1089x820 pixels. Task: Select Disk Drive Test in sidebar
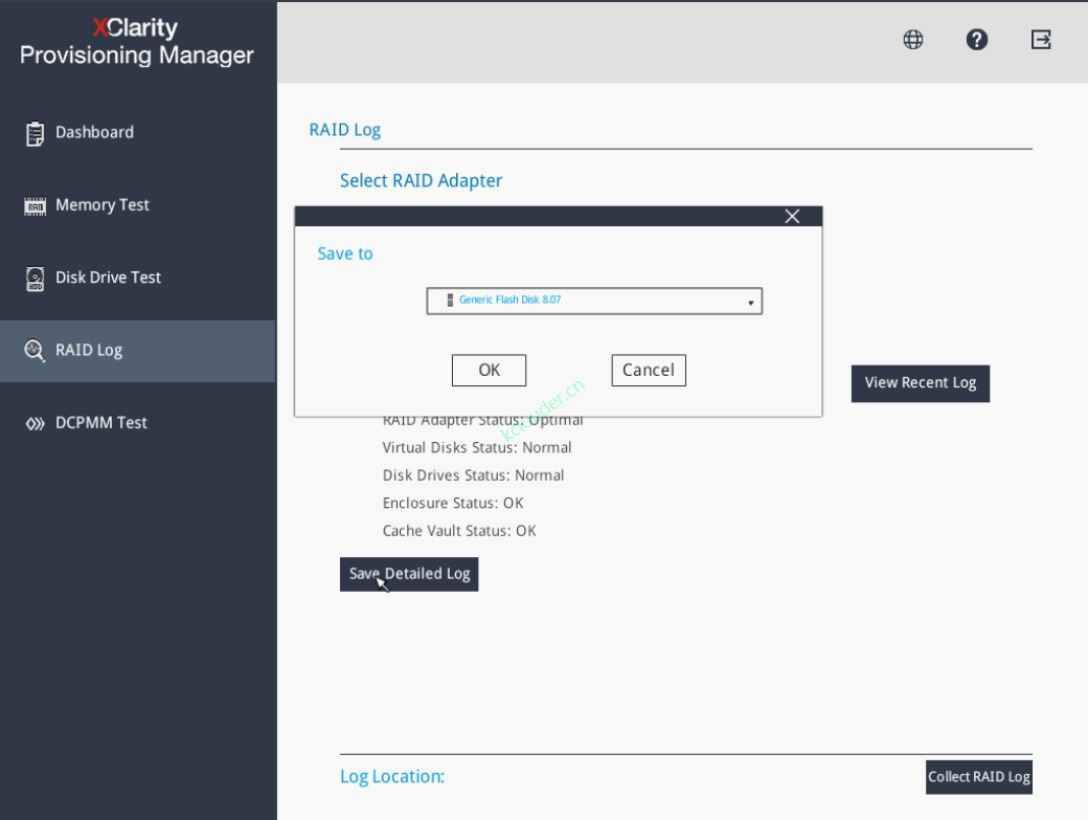pyautogui.click(x=138, y=278)
